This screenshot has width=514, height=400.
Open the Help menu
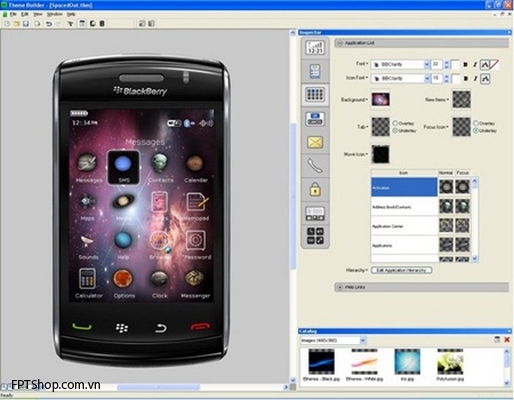71,14
